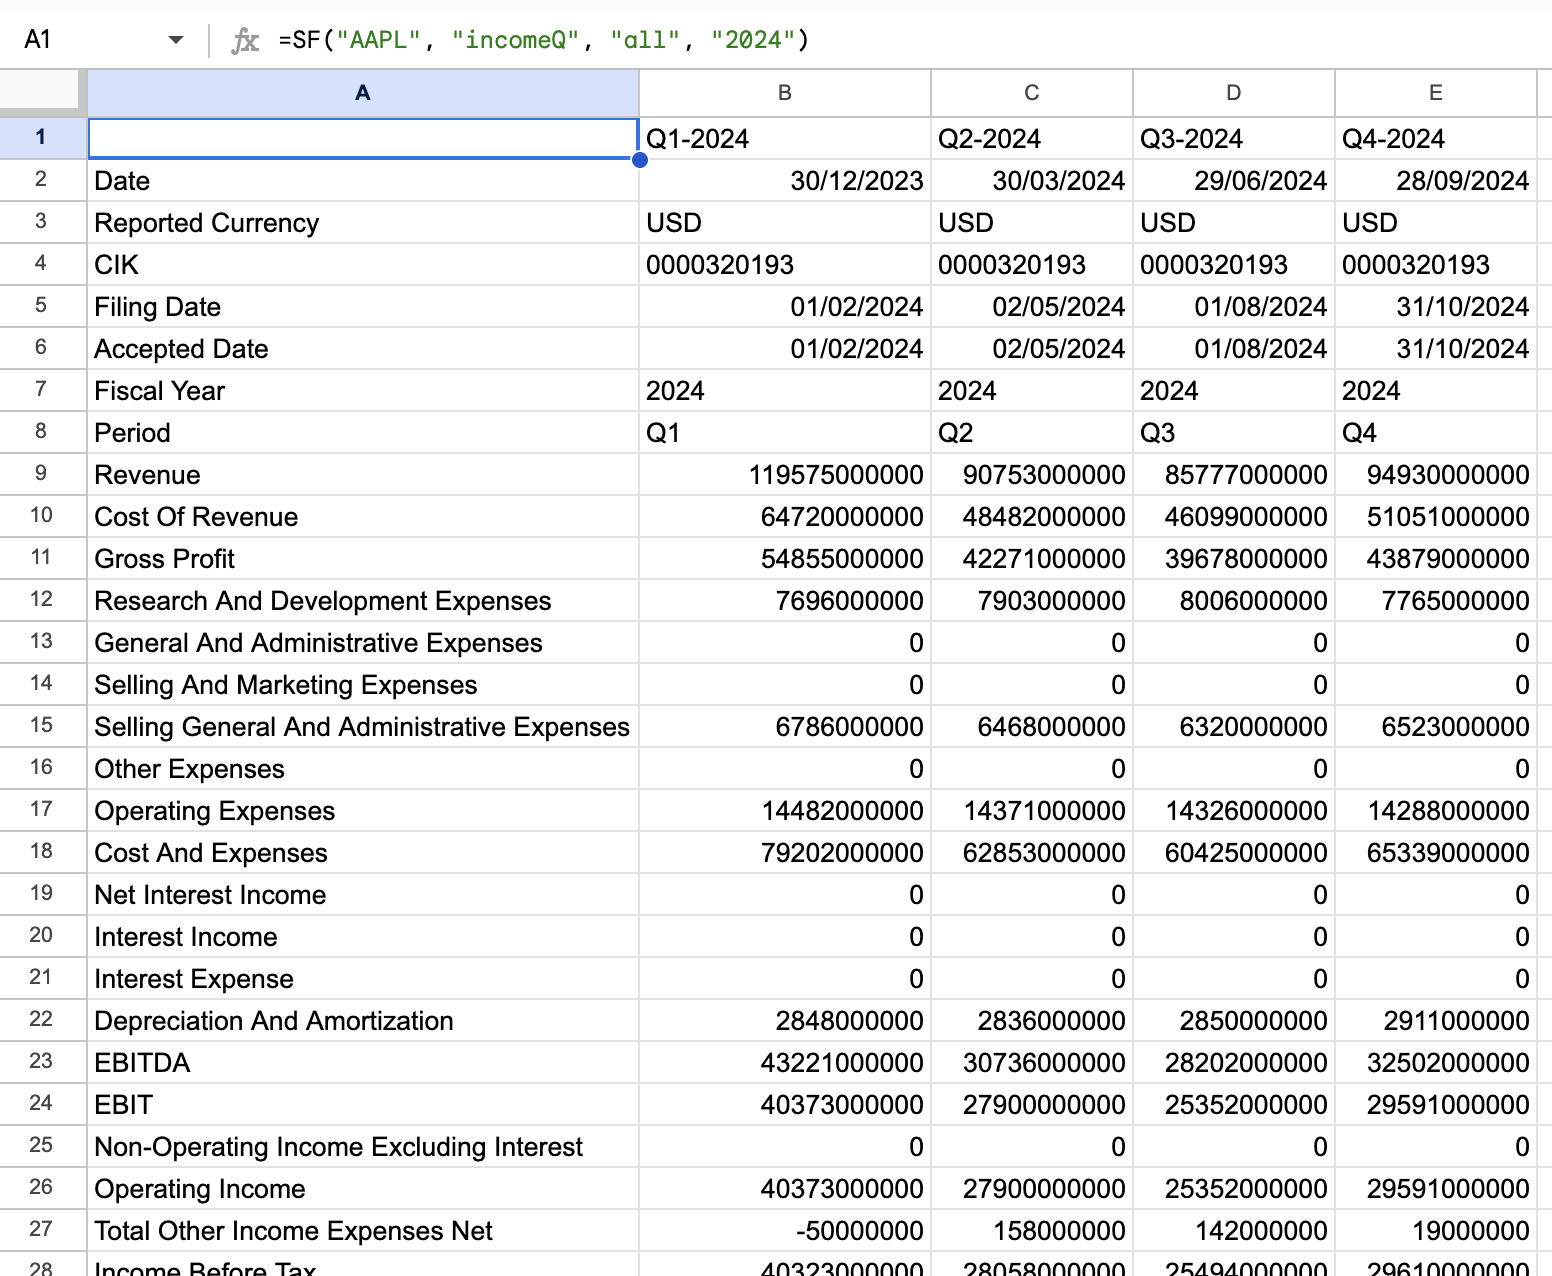
Task: Click Interest Income label cell
Action: [363, 937]
